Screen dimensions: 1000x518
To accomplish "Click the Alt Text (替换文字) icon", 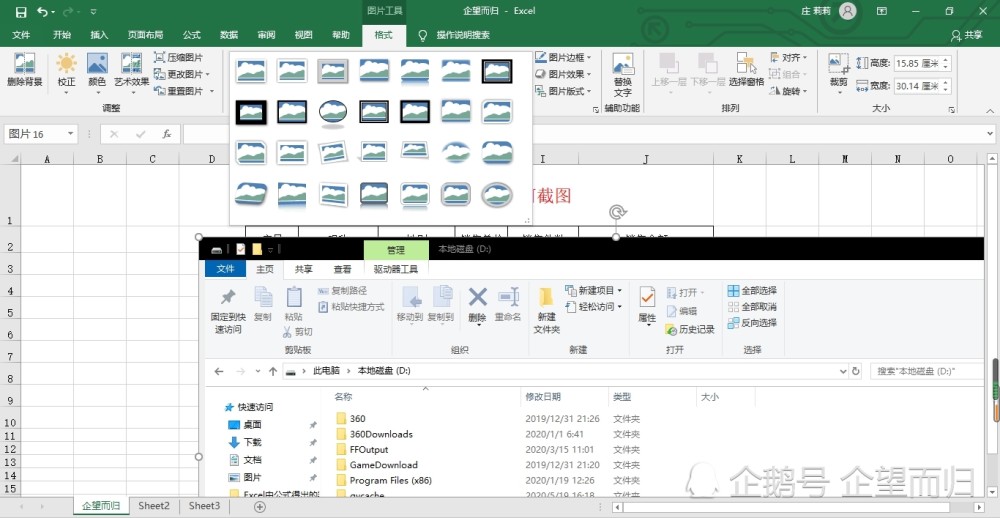I will [622, 74].
